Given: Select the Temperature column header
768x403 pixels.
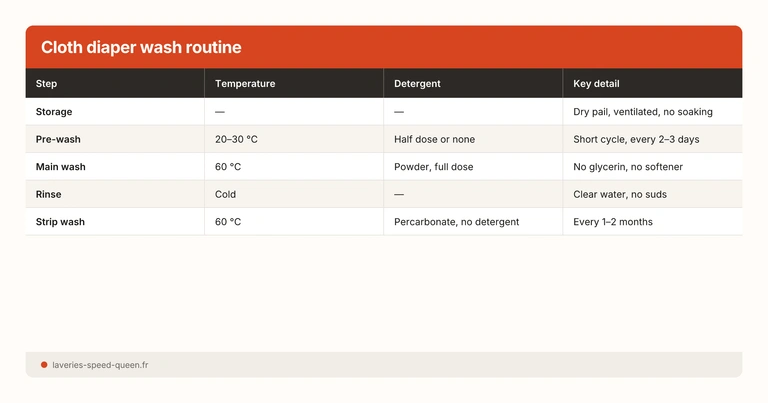Looking at the screenshot, I should (x=245, y=84).
